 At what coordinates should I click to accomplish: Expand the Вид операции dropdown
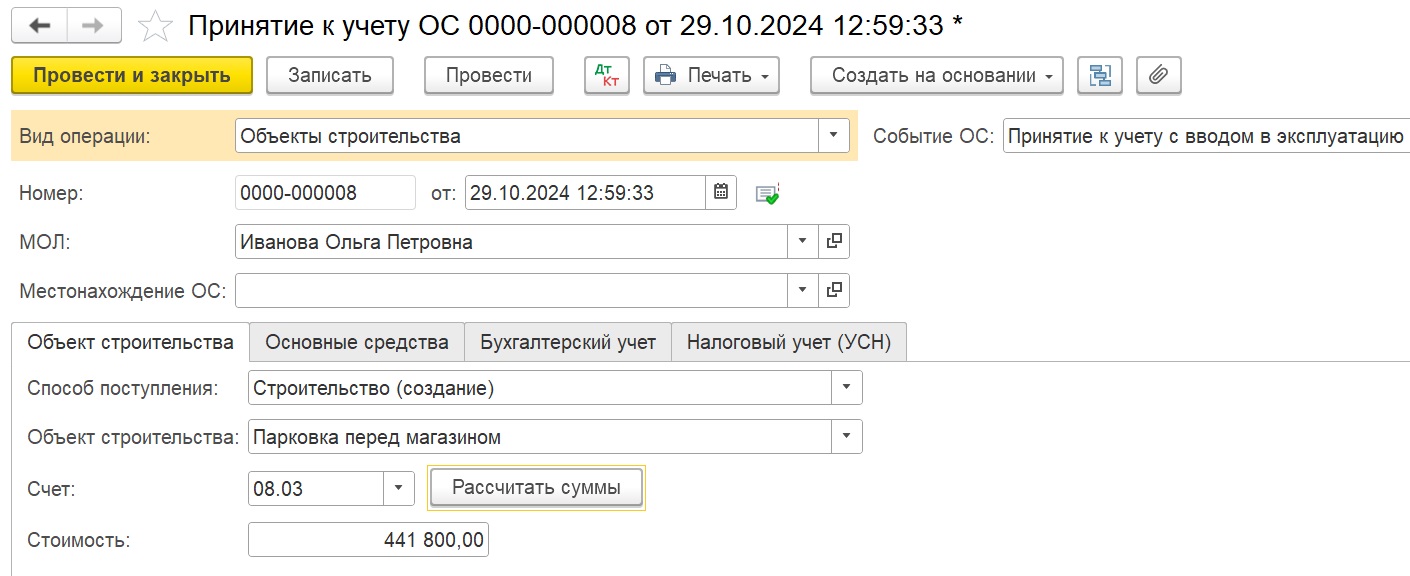click(834, 136)
